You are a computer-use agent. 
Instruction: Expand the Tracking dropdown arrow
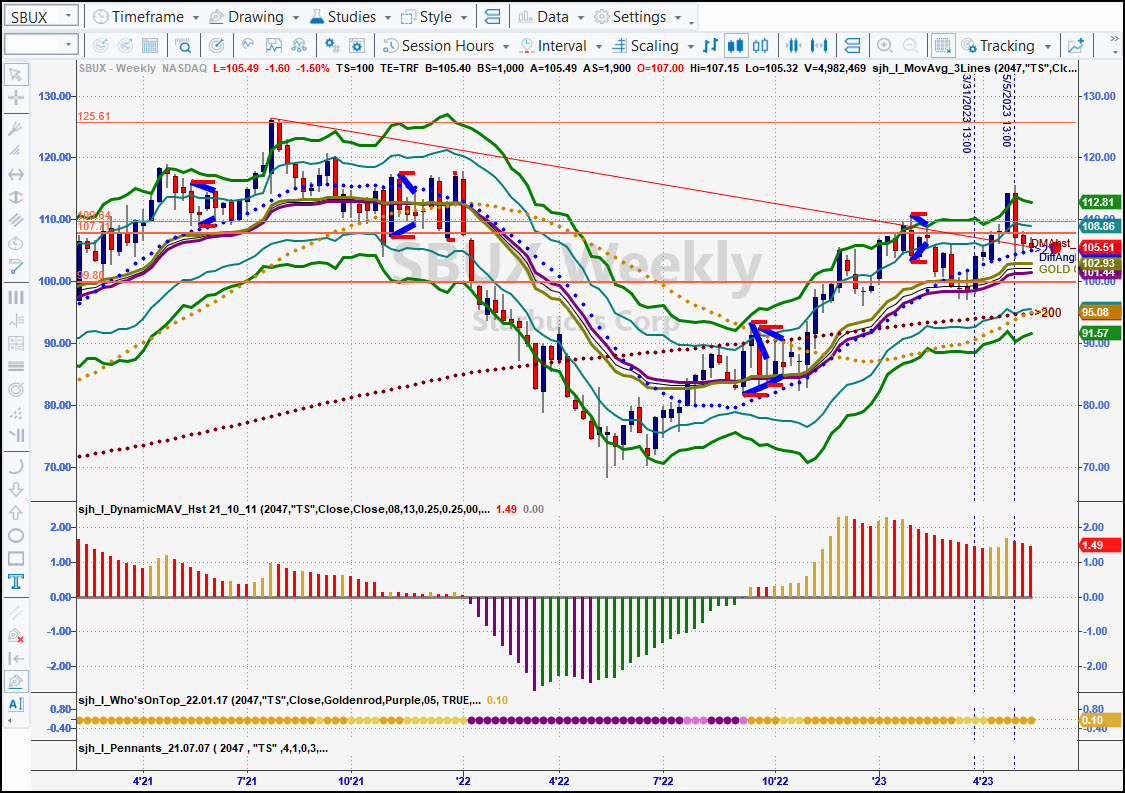[1048, 47]
